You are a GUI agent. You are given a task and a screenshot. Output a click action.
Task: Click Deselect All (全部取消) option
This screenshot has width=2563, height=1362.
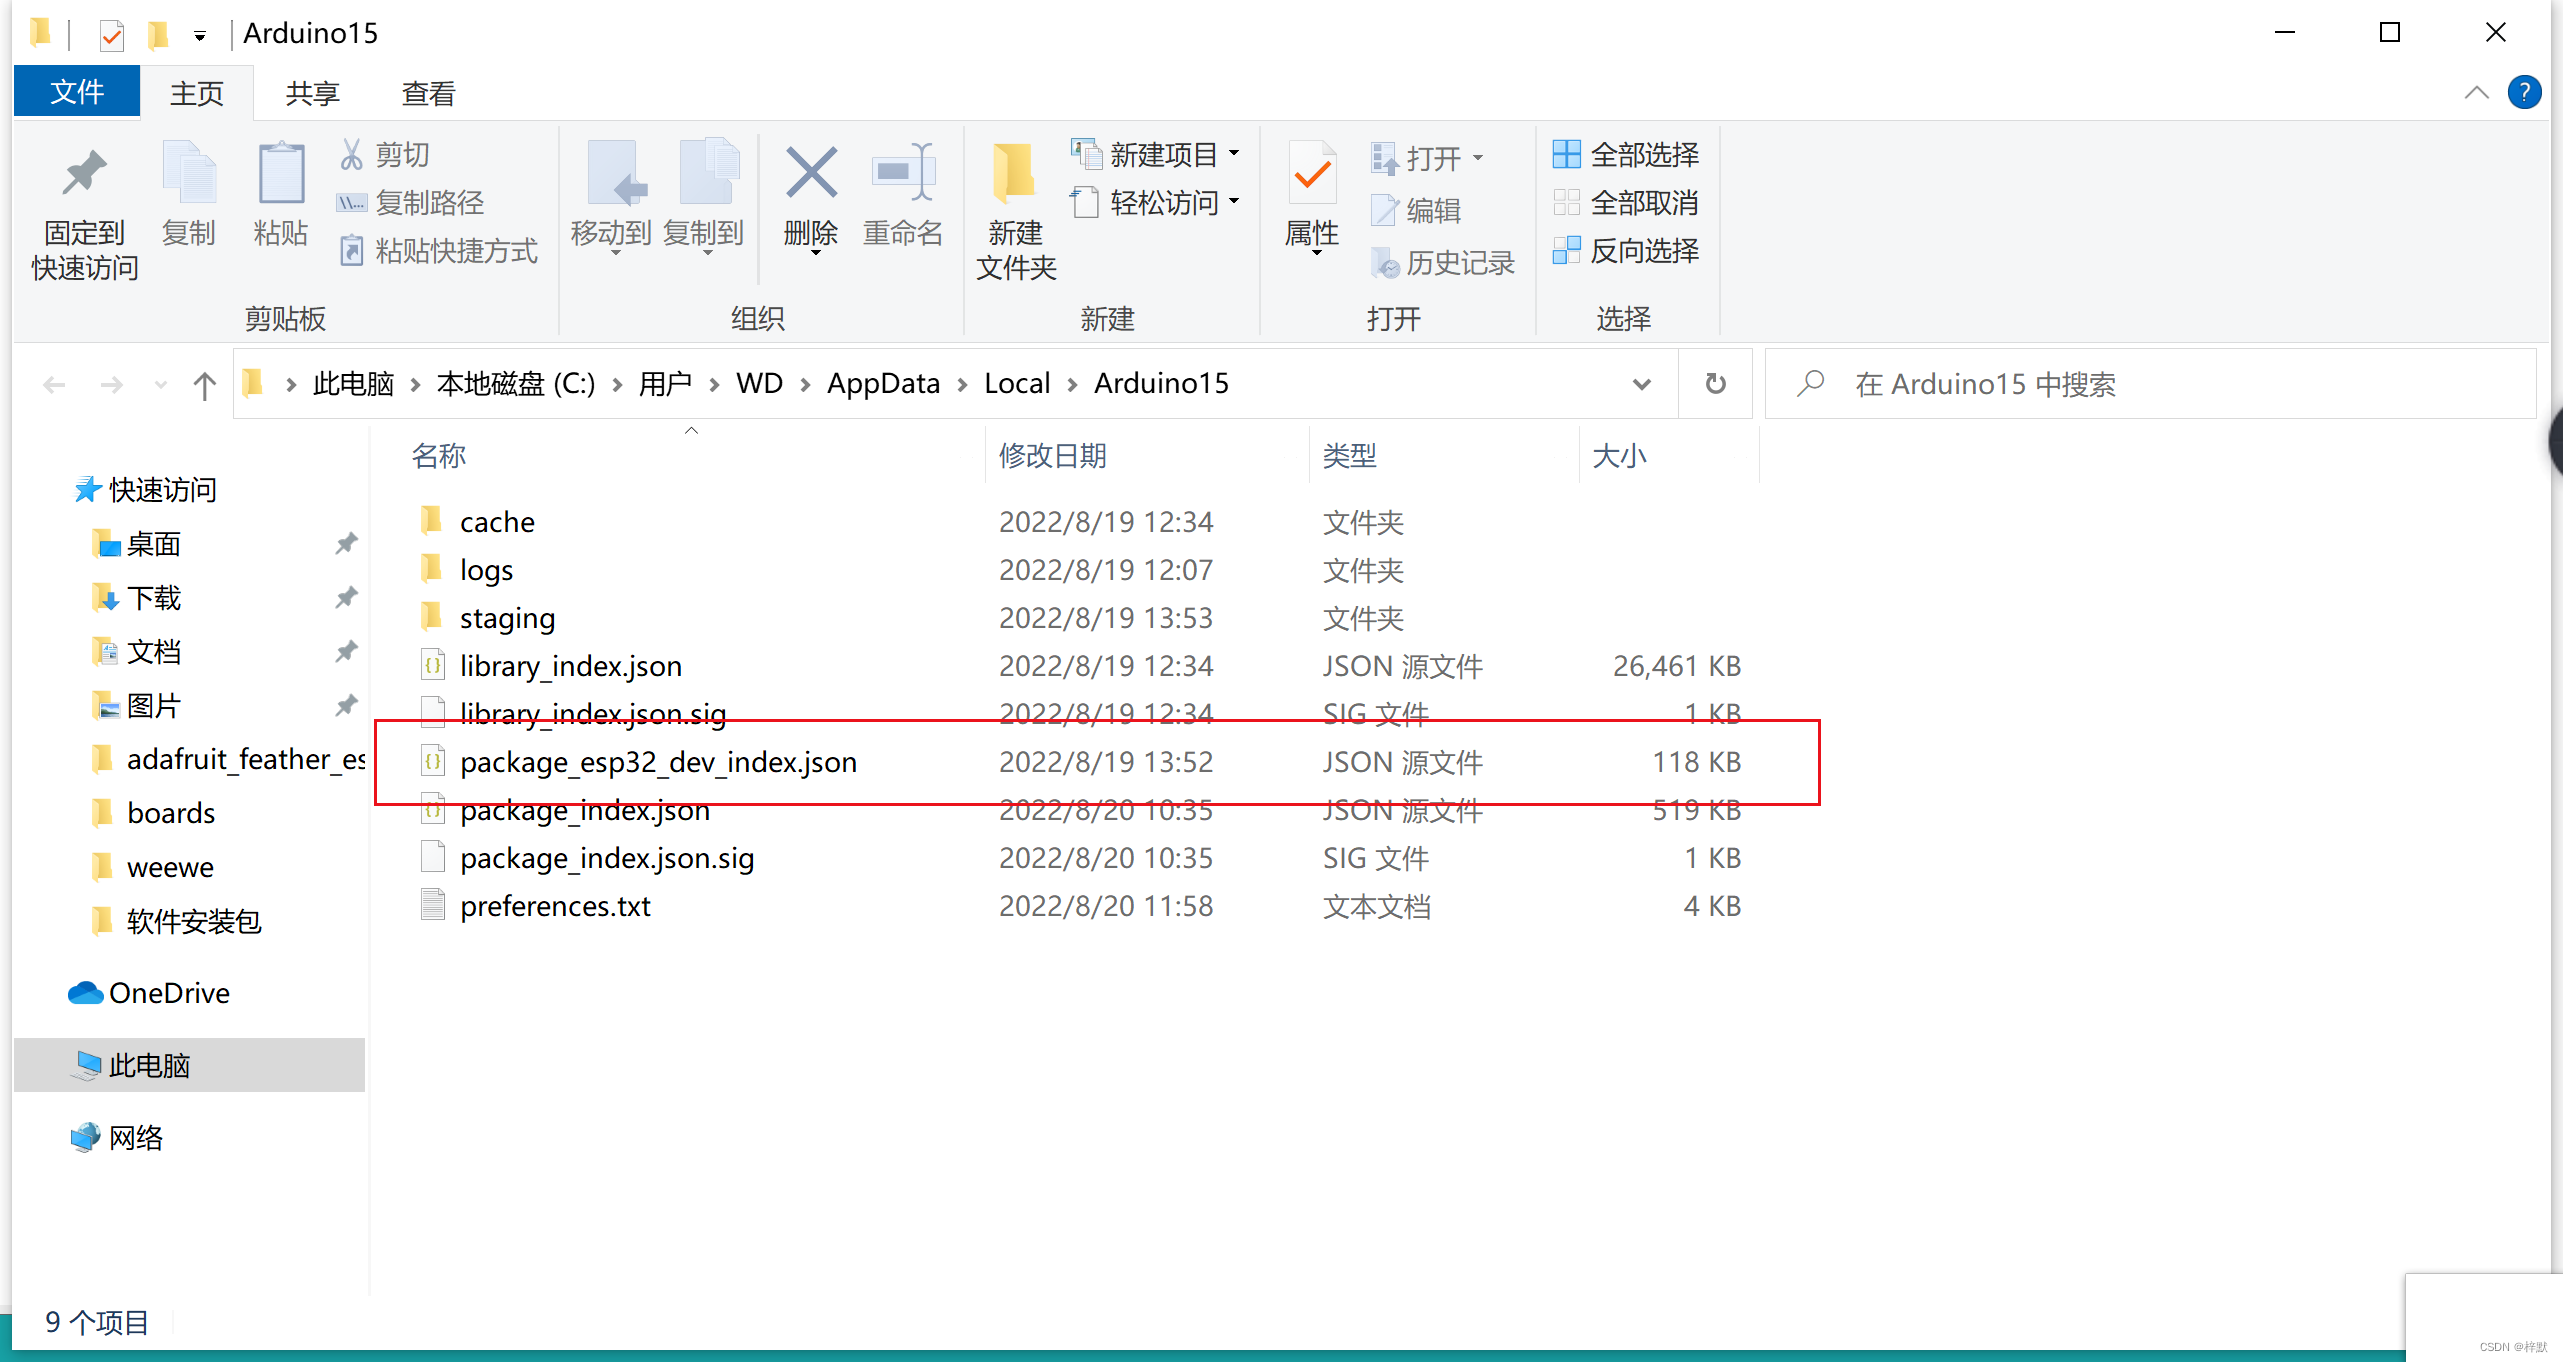(1626, 203)
